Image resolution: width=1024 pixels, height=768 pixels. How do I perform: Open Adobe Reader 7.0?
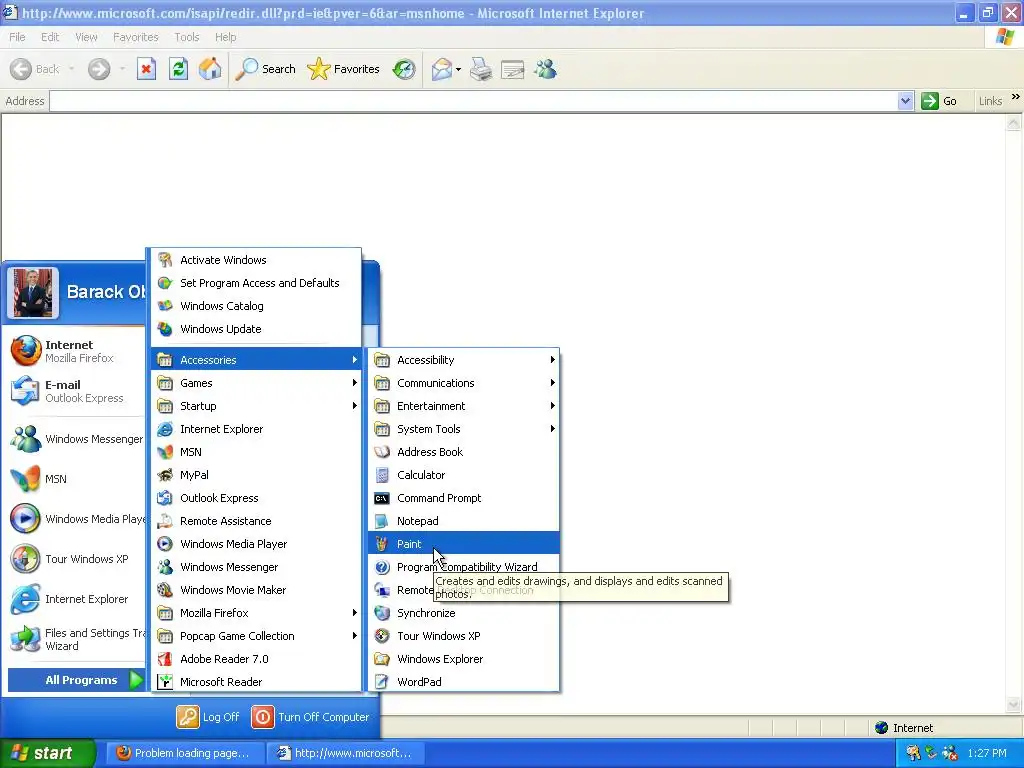click(x=256, y=658)
